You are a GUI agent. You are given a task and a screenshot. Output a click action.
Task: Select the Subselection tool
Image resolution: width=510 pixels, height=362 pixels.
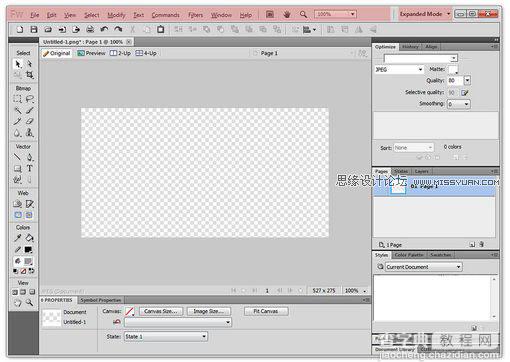tap(30, 64)
